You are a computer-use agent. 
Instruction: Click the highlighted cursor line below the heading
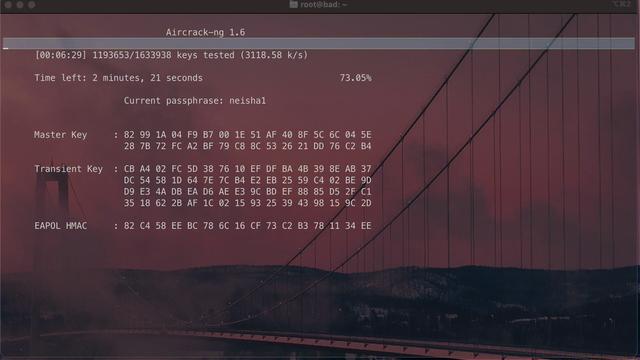click(319, 44)
